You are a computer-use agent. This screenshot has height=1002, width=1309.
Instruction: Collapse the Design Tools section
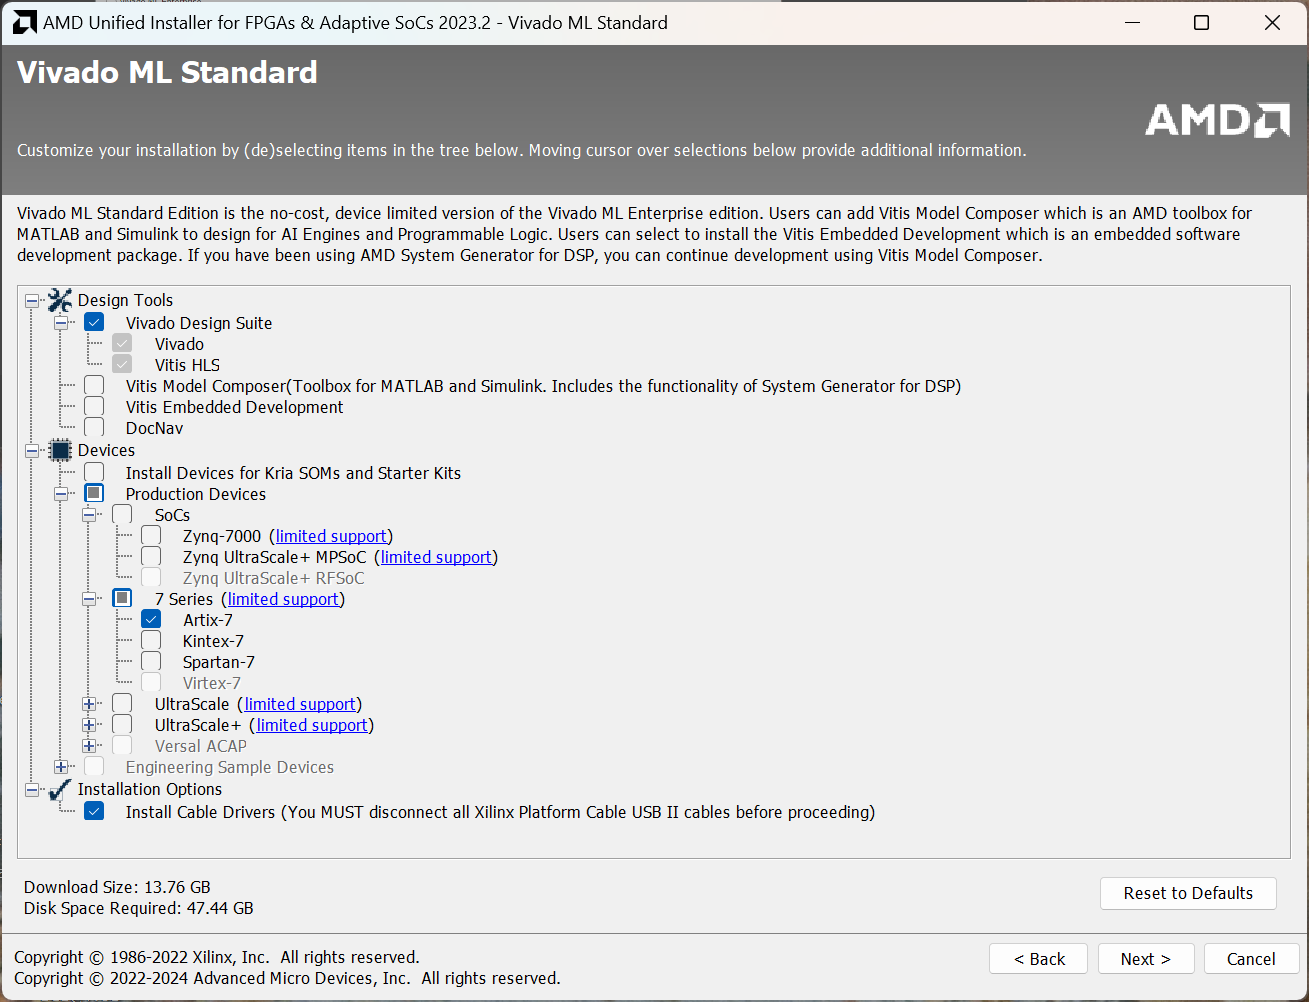point(32,300)
